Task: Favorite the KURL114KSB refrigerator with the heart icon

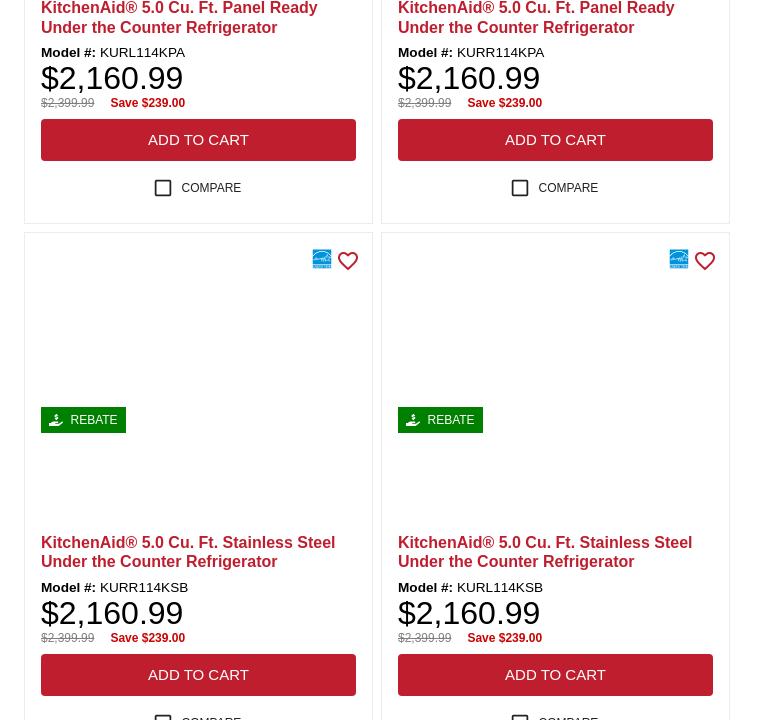Action: click(705, 261)
